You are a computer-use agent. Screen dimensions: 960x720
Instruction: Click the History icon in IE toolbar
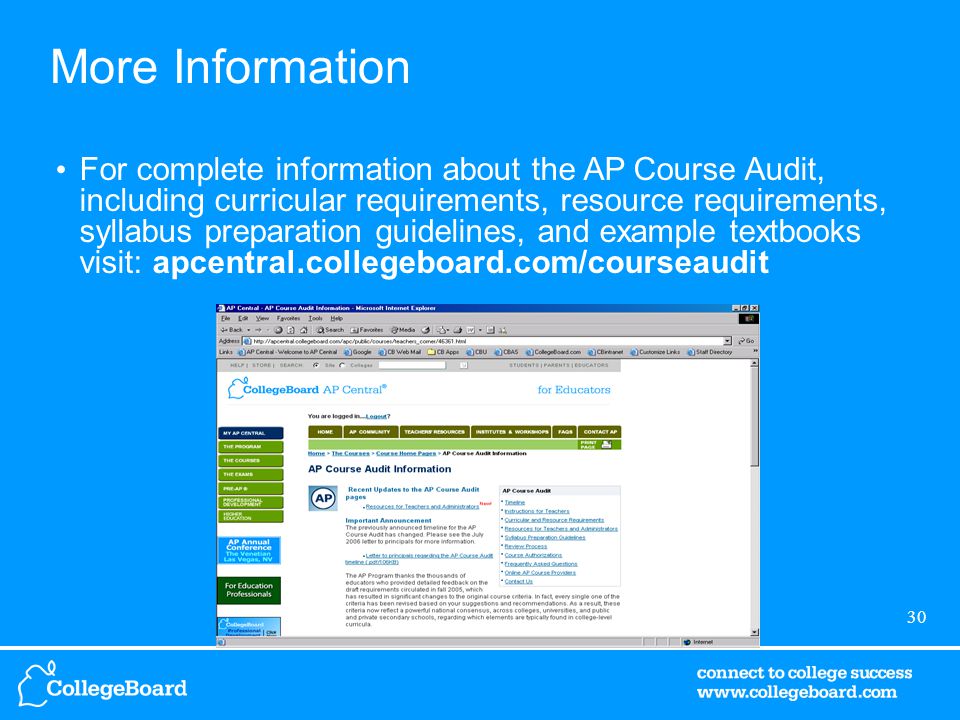pos(426,330)
